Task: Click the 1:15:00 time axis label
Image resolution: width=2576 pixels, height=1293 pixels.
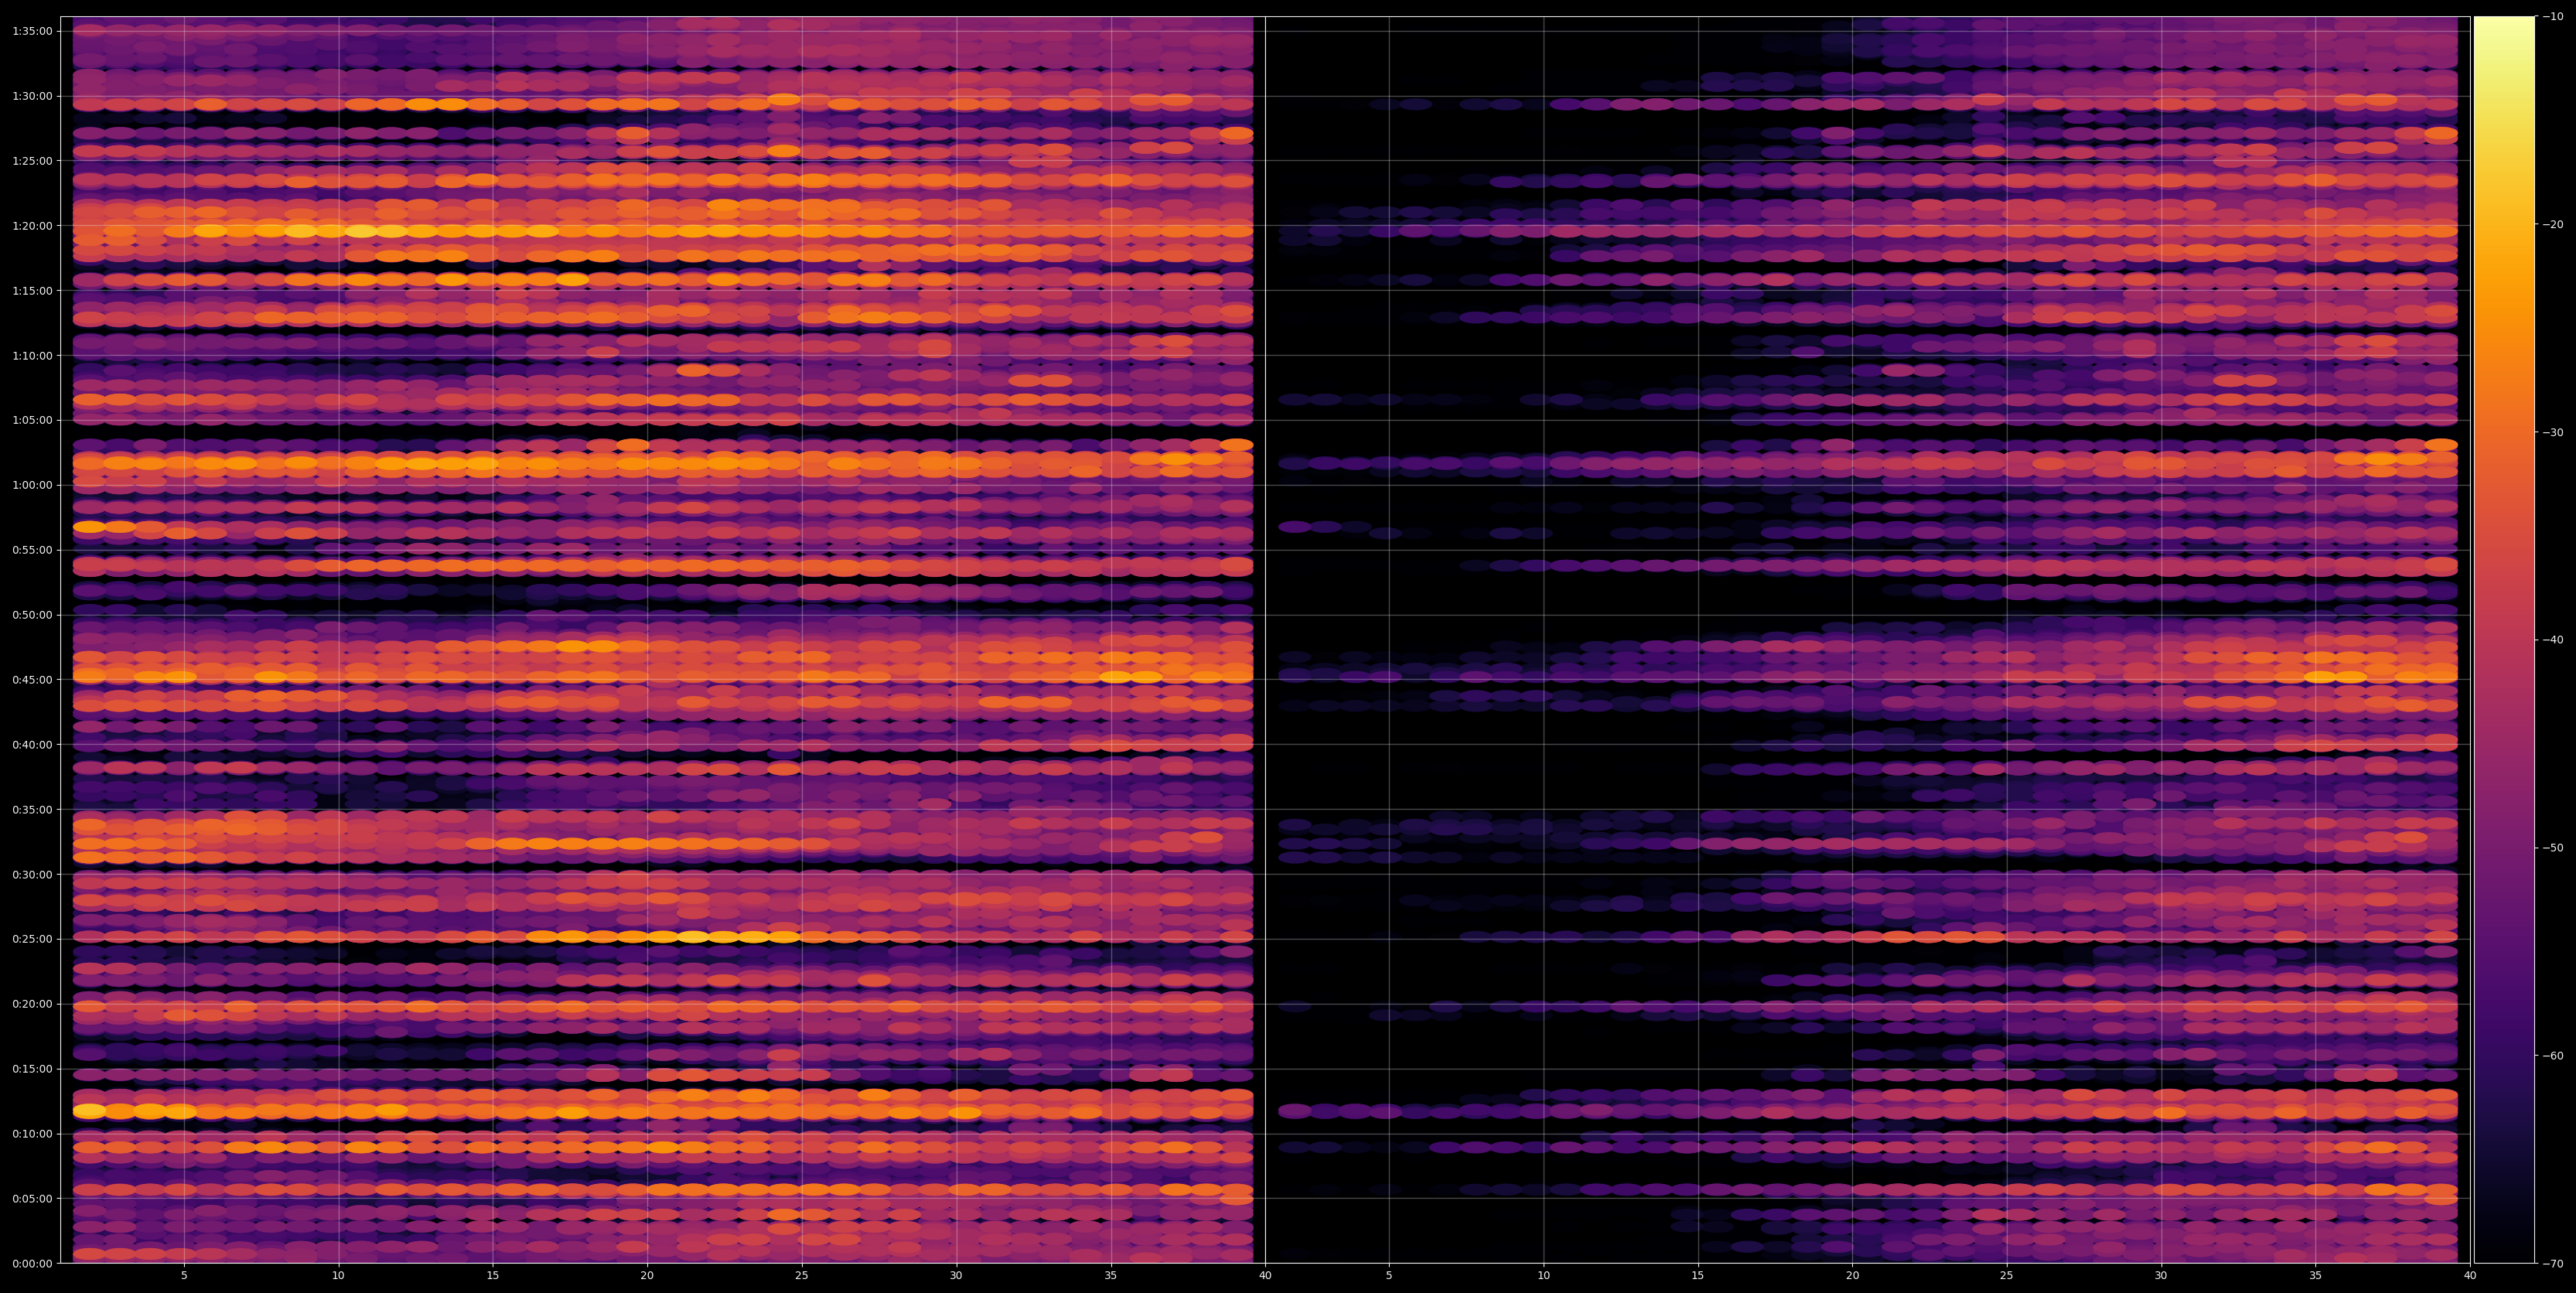Action: pyautogui.click(x=32, y=291)
